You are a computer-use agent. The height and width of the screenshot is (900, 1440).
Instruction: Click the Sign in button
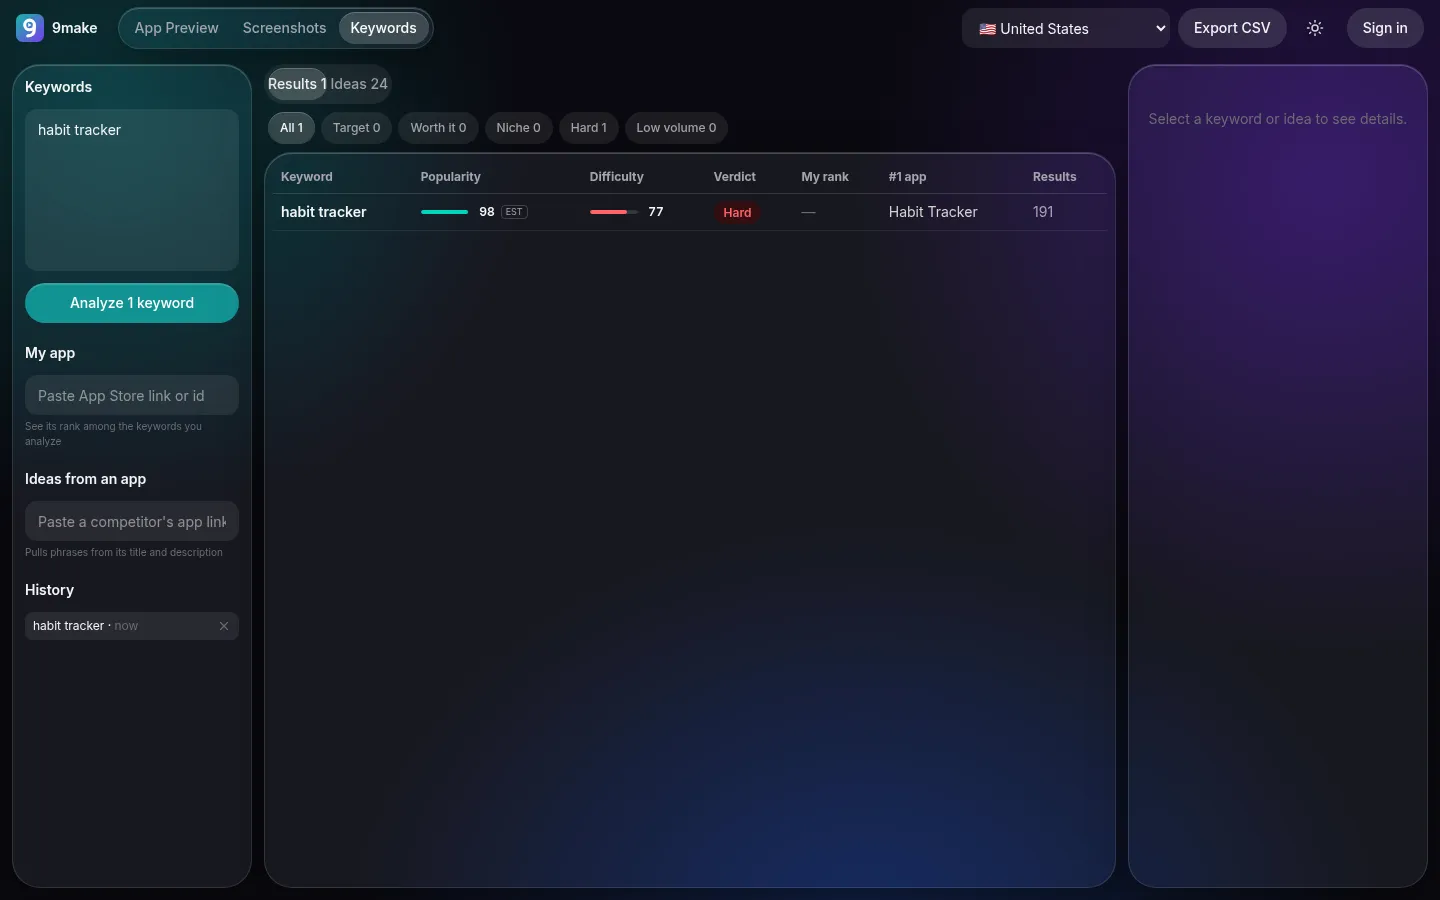(x=1385, y=28)
